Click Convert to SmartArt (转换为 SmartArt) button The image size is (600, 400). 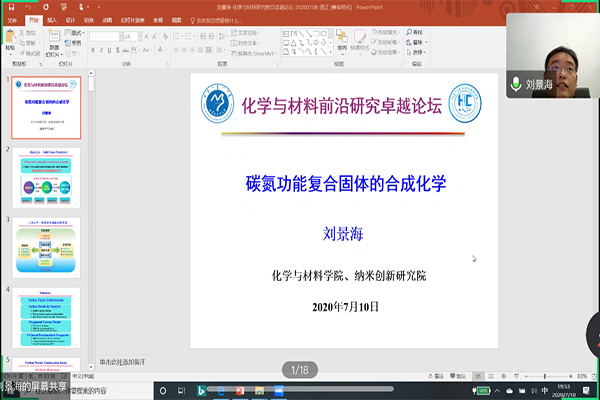coord(253,50)
